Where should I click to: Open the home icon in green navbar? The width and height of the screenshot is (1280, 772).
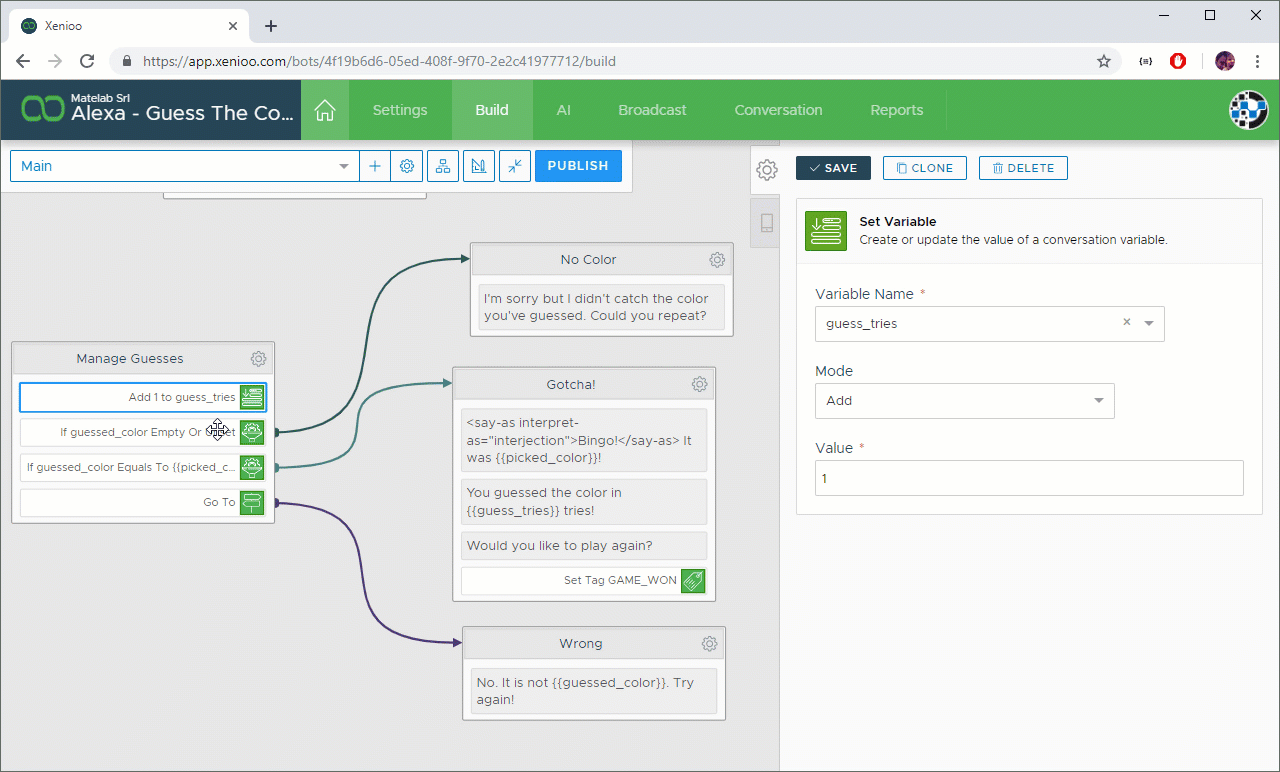324,110
